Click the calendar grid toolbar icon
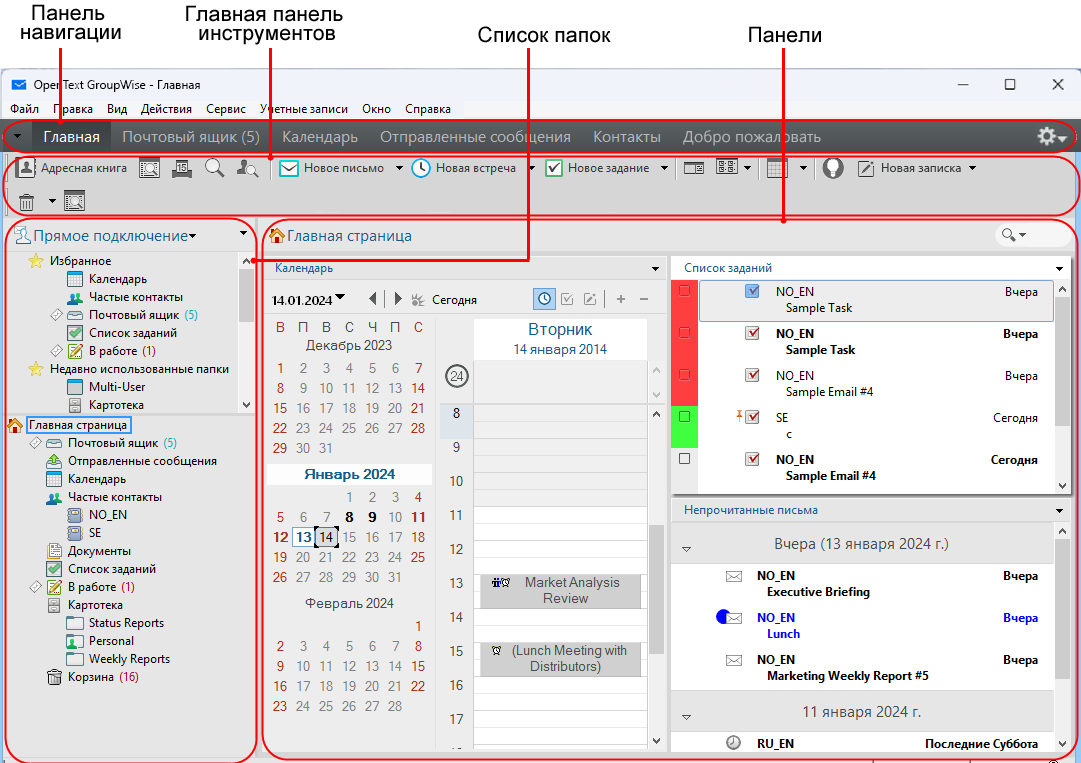This screenshot has height=763, width=1081. point(777,168)
